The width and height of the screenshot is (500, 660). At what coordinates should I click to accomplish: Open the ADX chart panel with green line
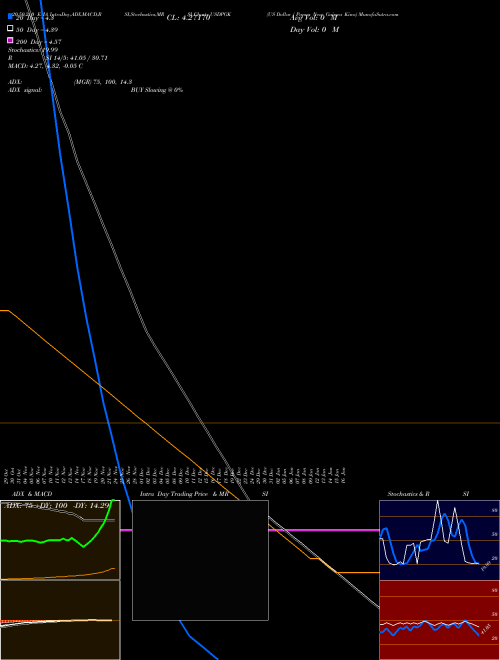[60, 540]
